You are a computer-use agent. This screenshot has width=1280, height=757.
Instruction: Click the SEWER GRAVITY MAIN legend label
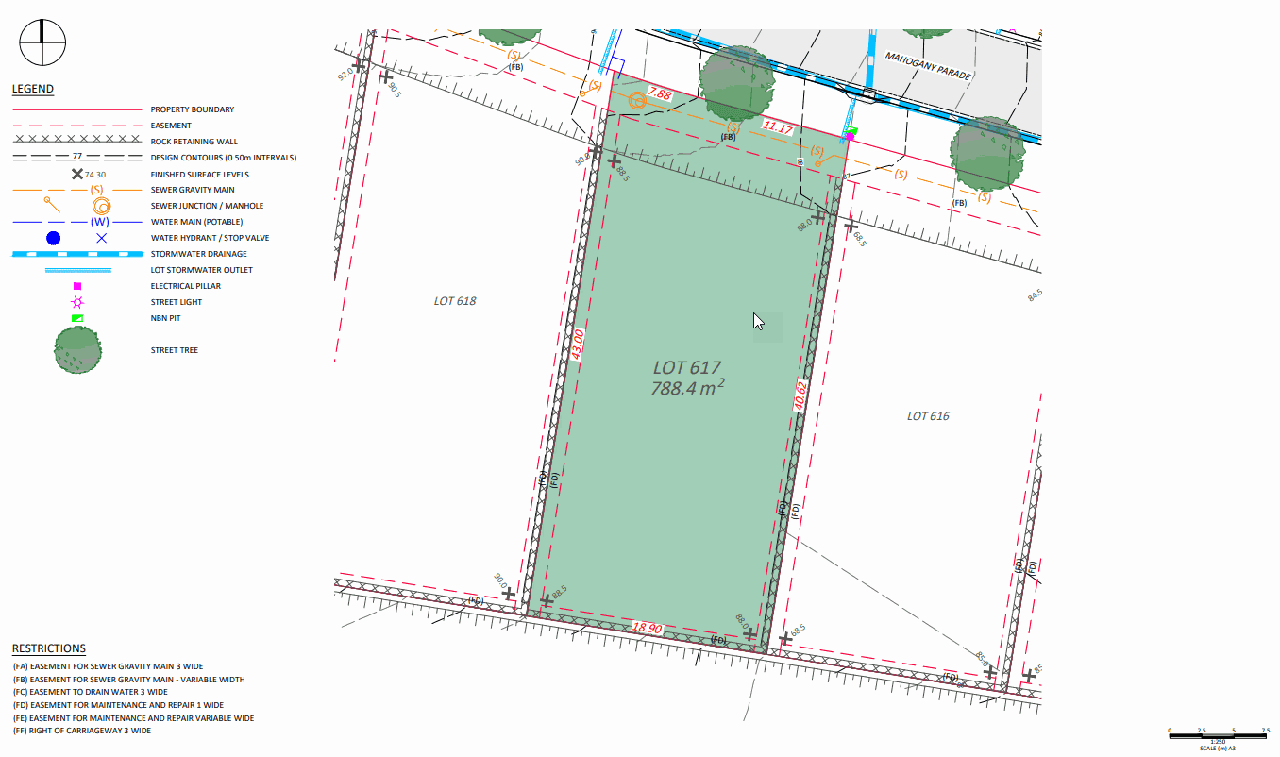point(193,190)
